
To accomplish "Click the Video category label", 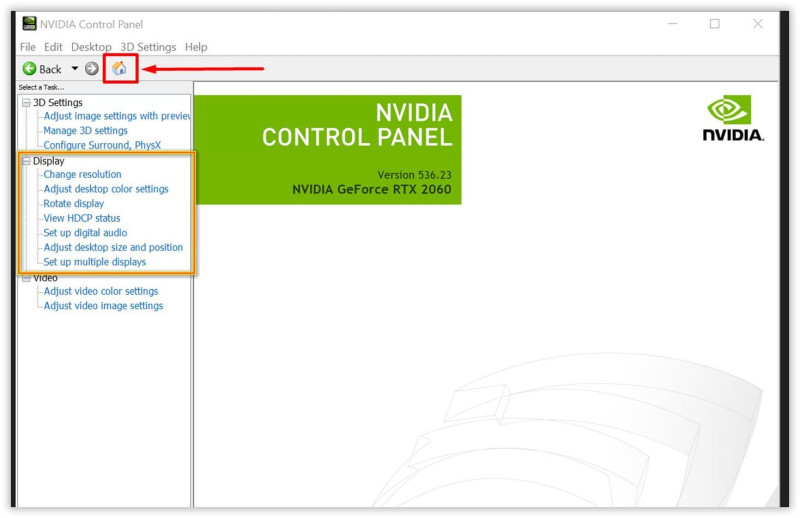I will click(x=45, y=278).
